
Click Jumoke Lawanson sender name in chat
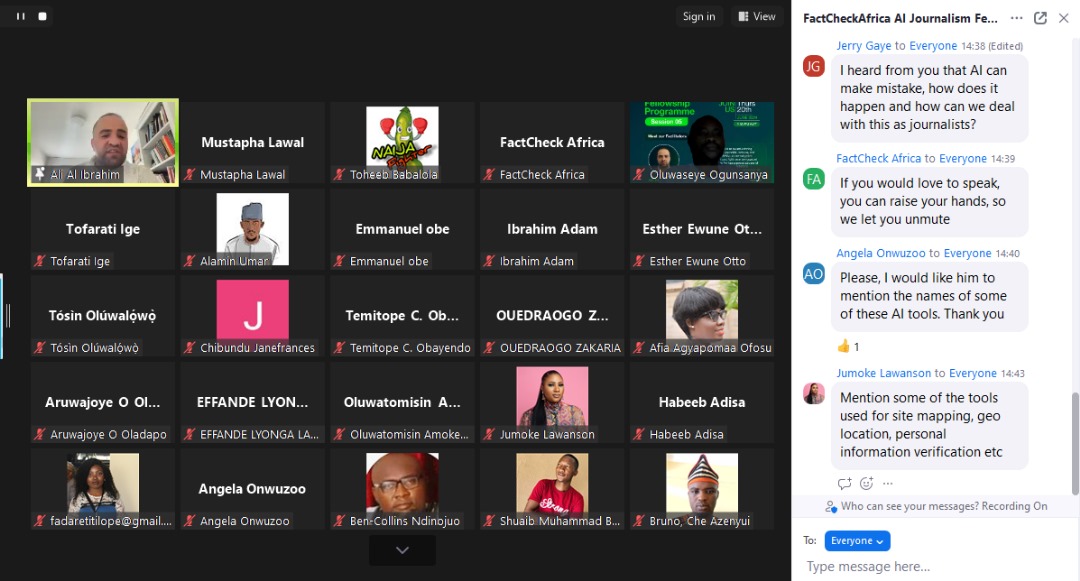(884, 373)
